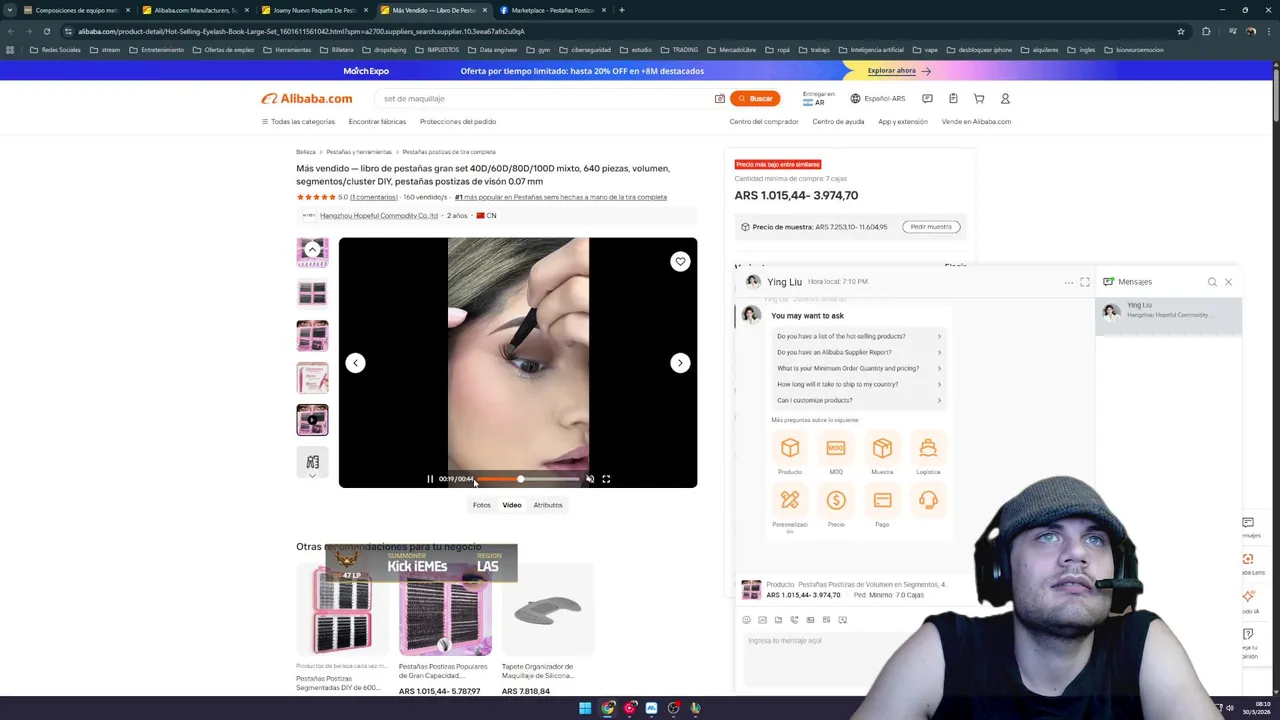This screenshot has height=720, width=1280.
Task: Seek within the video progress bar
Action: (527, 479)
